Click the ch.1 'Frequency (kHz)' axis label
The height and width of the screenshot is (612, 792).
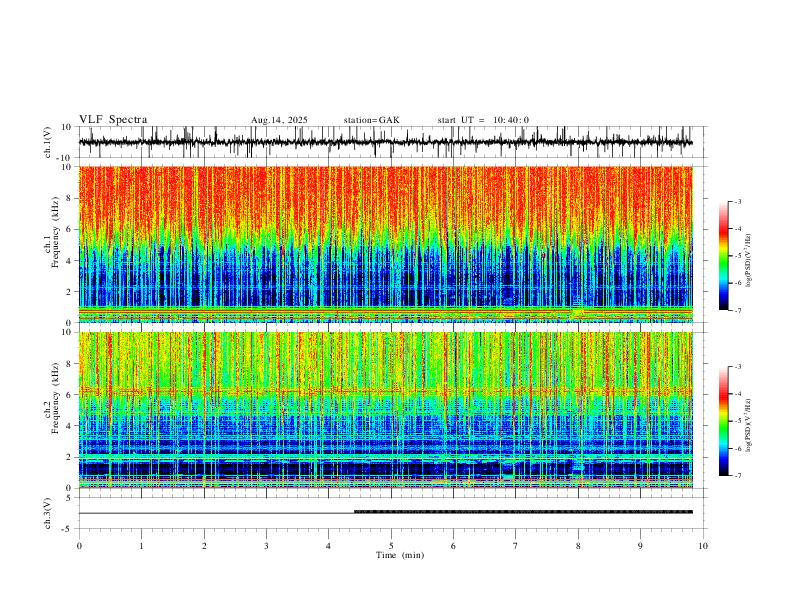pos(56,233)
